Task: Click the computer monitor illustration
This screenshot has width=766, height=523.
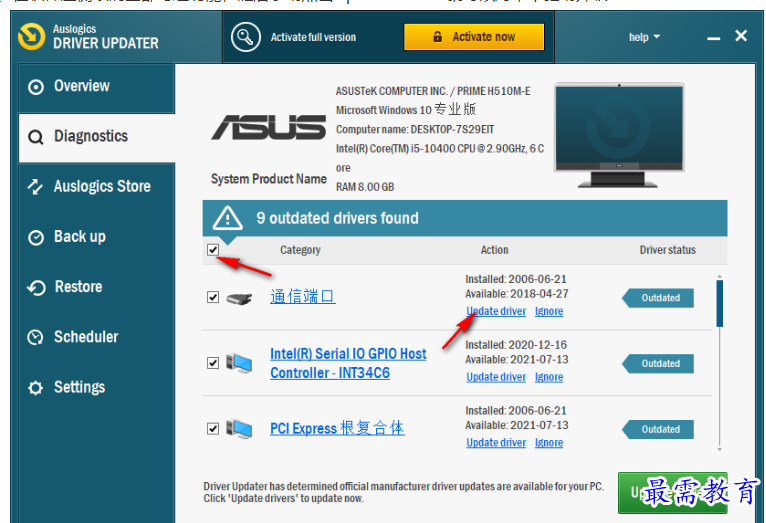Action: (x=619, y=135)
